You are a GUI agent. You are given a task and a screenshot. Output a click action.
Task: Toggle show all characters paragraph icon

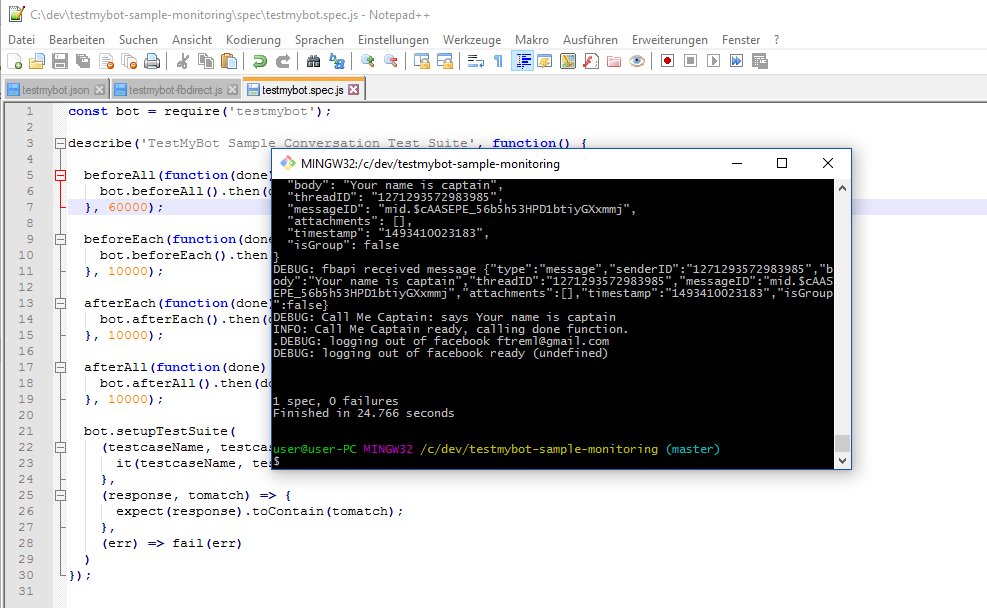pos(497,60)
